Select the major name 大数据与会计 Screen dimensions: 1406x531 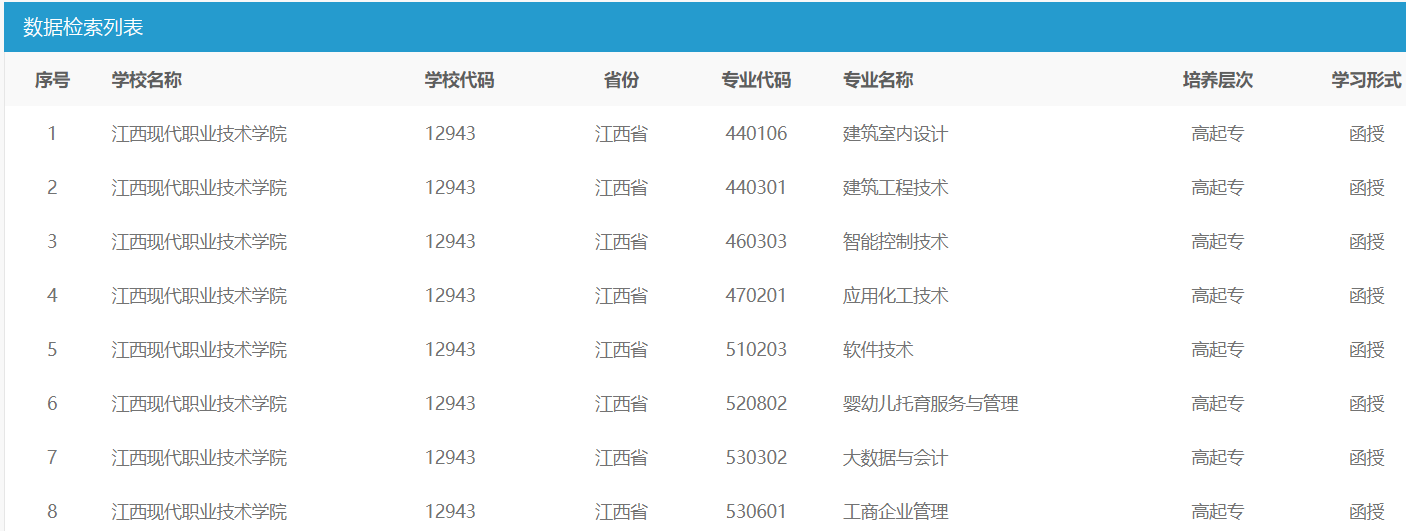pos(895,457)
